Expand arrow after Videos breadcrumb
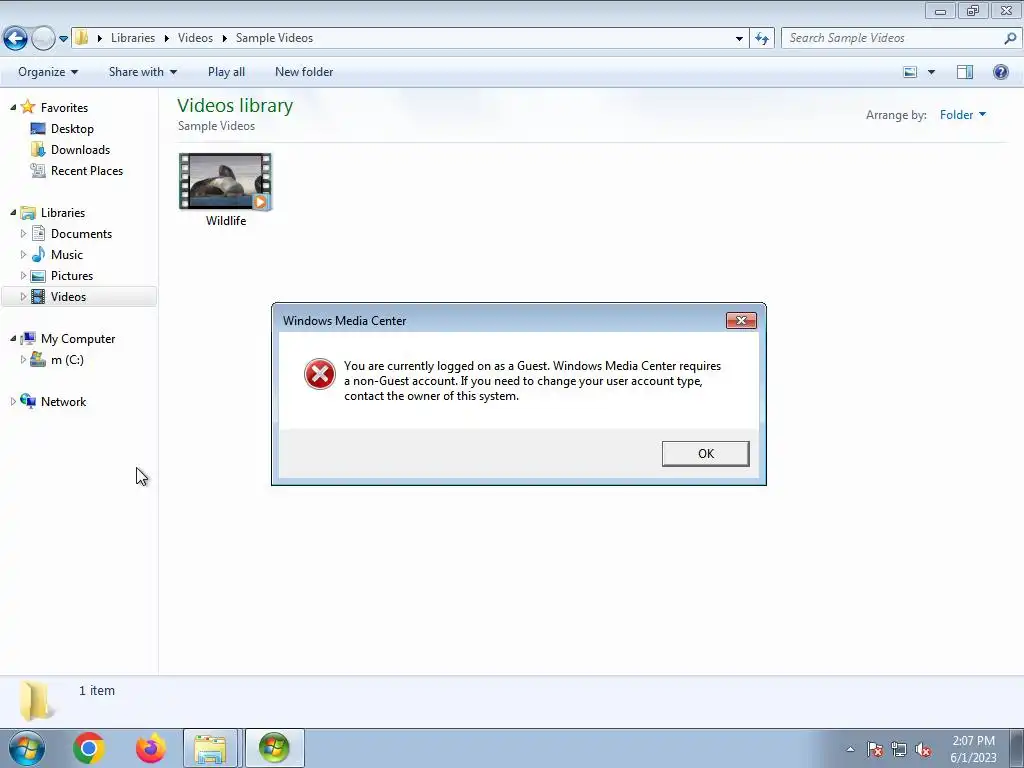The height and width of the screenshot is (768, 1024). tap(224, 39)
